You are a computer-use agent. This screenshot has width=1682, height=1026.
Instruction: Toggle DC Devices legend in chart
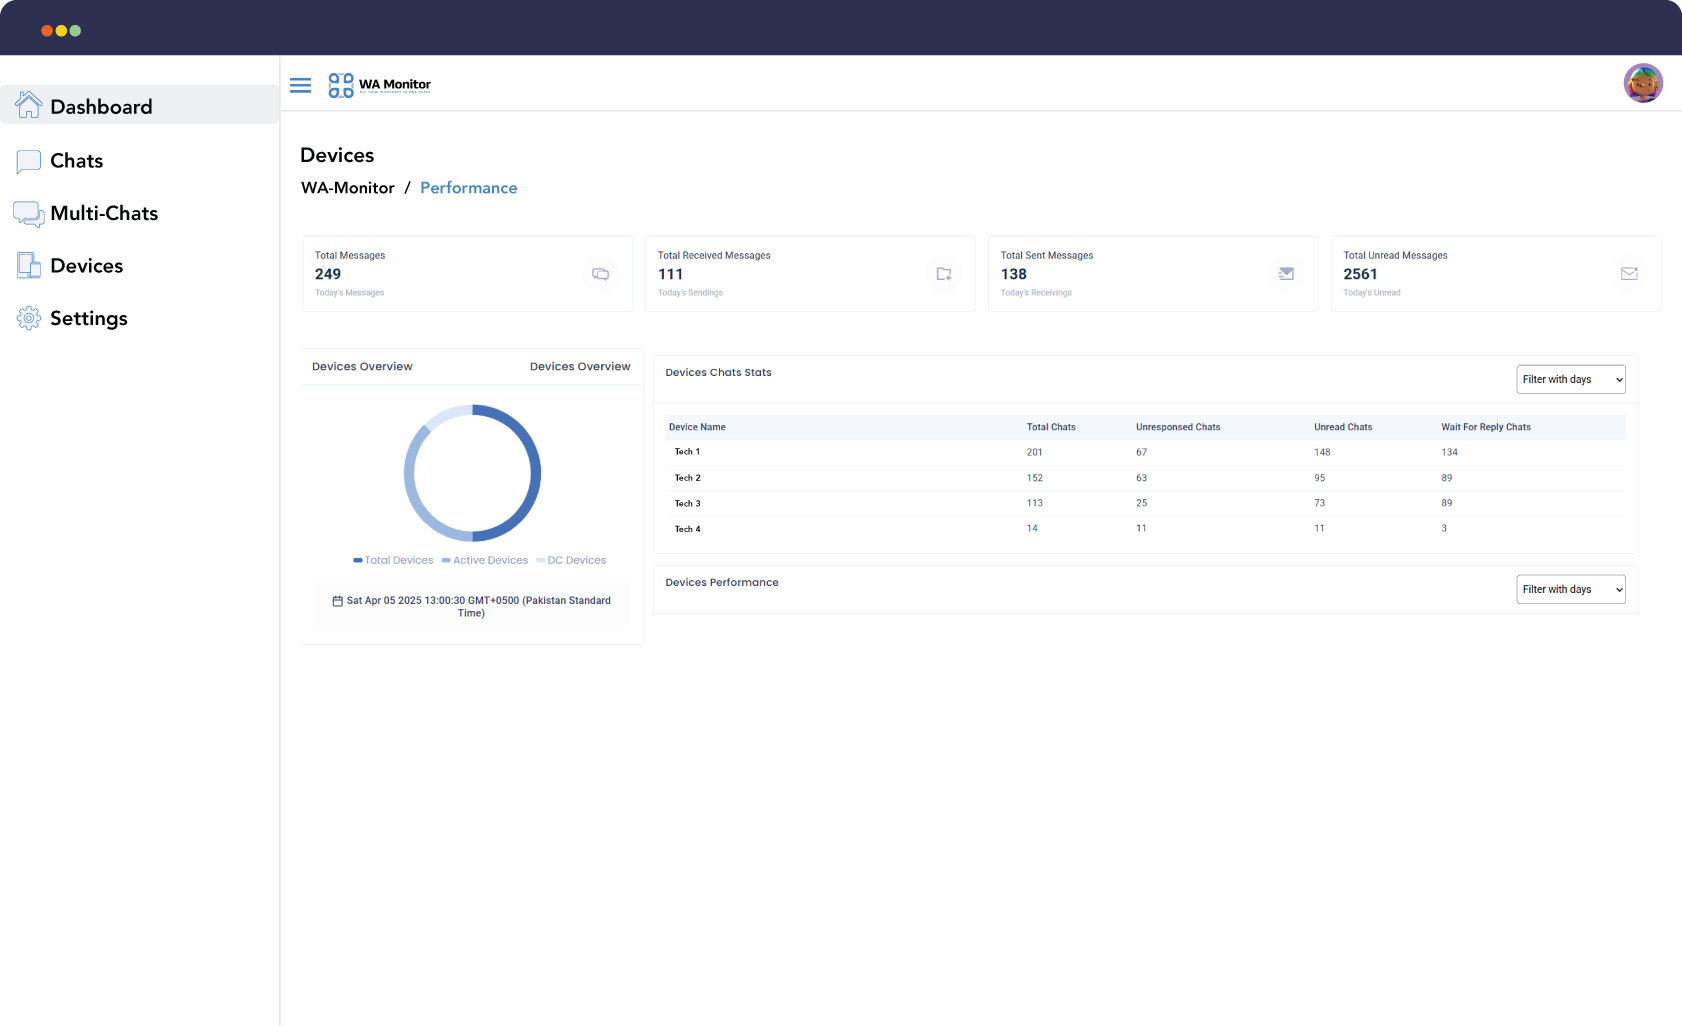tap(571, 561)
